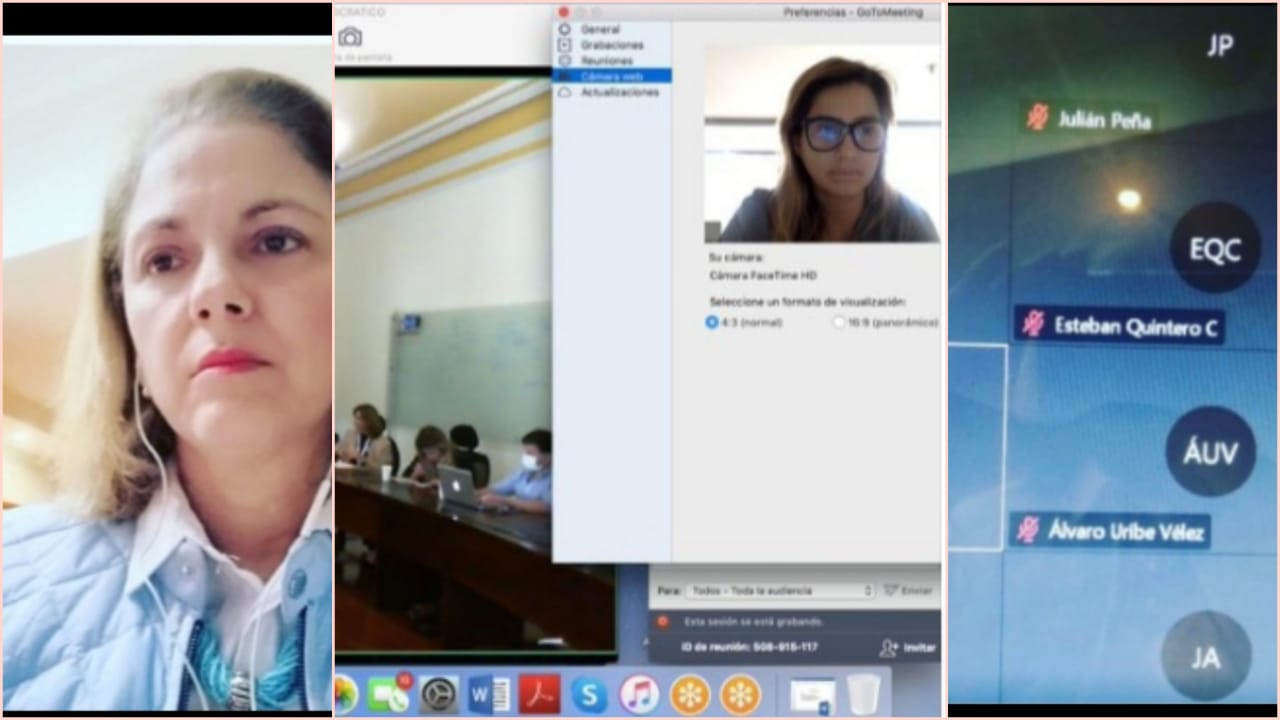This screenshot has width=1280, height=720.
Task: Open the General preferences section
Action: (600, 30)
